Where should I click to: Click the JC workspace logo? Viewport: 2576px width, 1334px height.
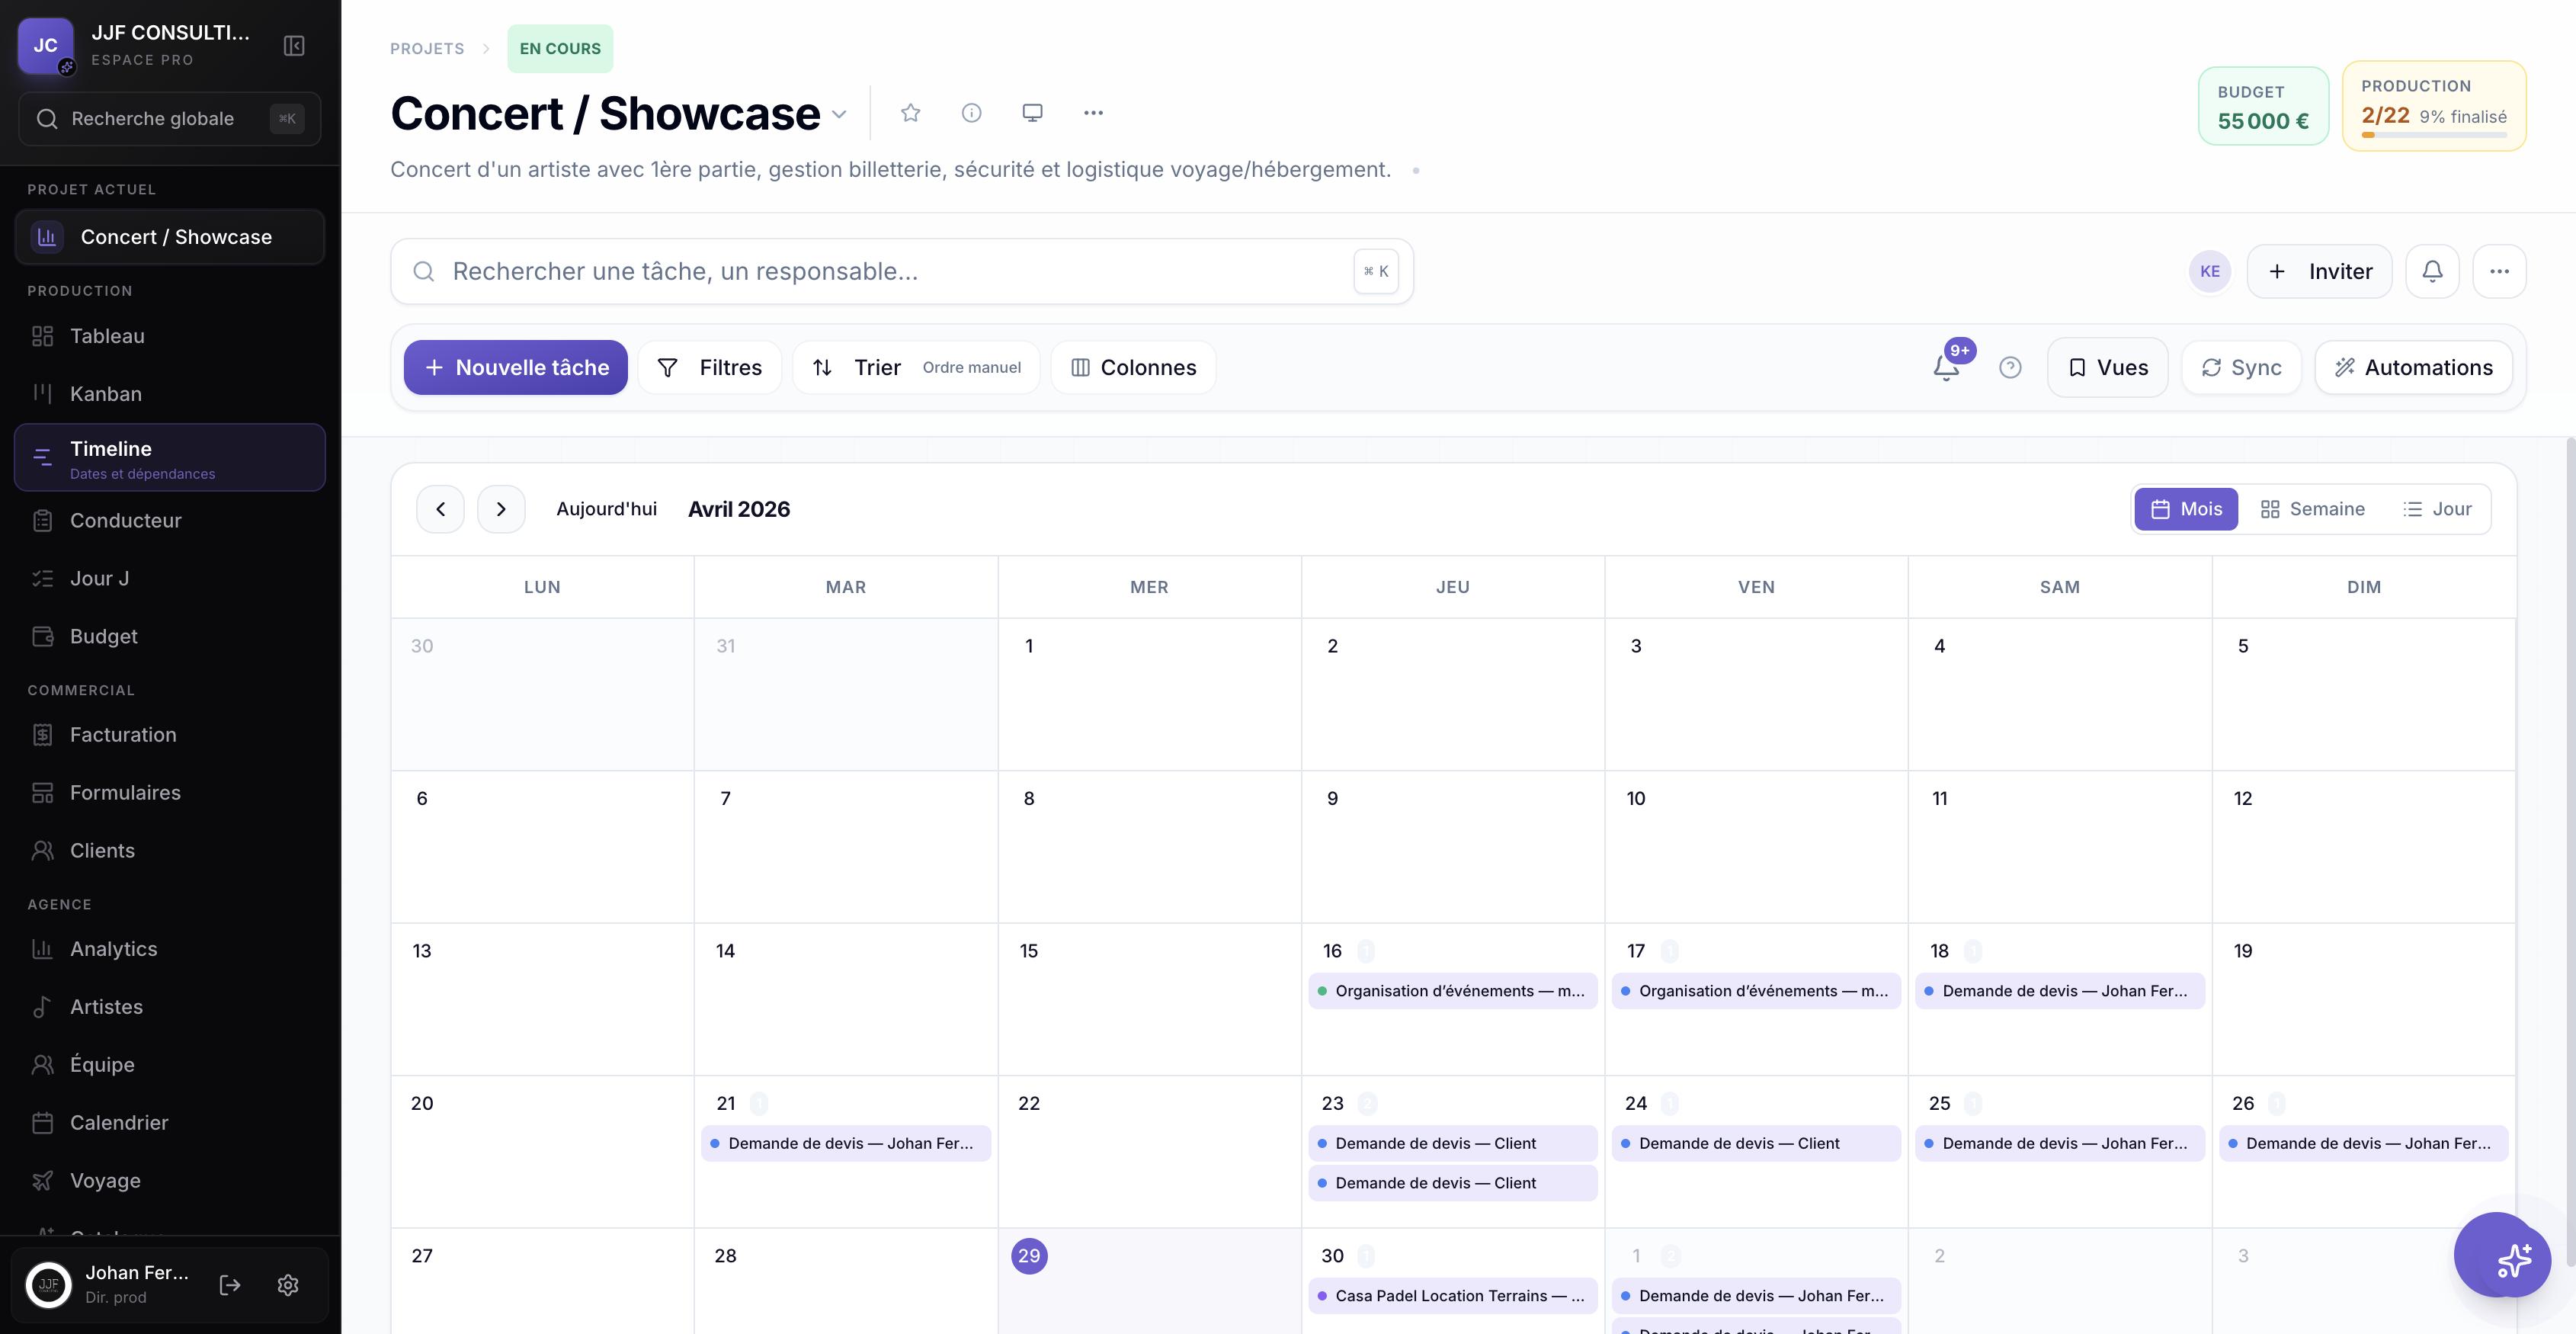[x=45, y=45]
